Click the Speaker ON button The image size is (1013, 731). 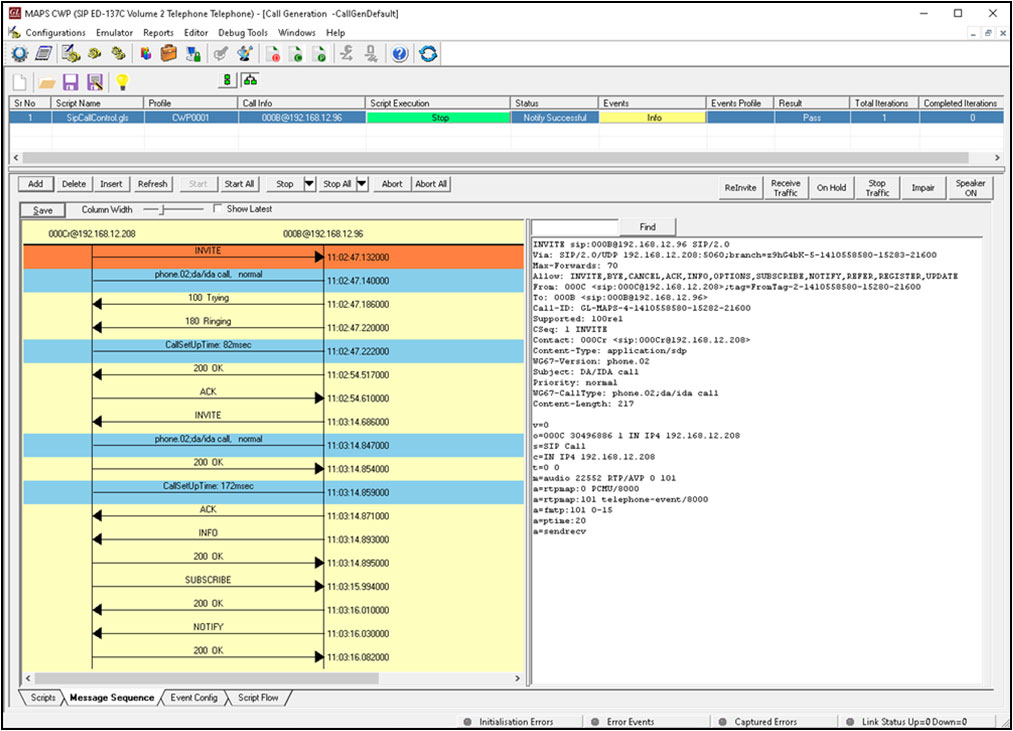click(970, 188)
